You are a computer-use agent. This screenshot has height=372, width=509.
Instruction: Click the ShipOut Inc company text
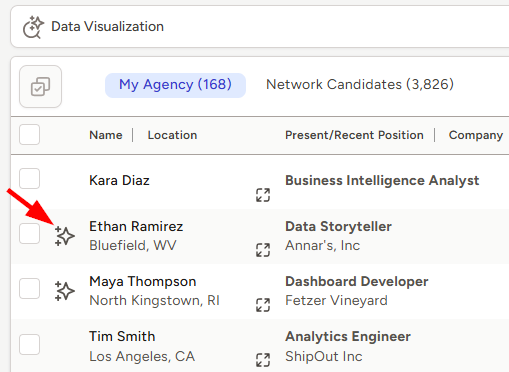tap(324, 357)
